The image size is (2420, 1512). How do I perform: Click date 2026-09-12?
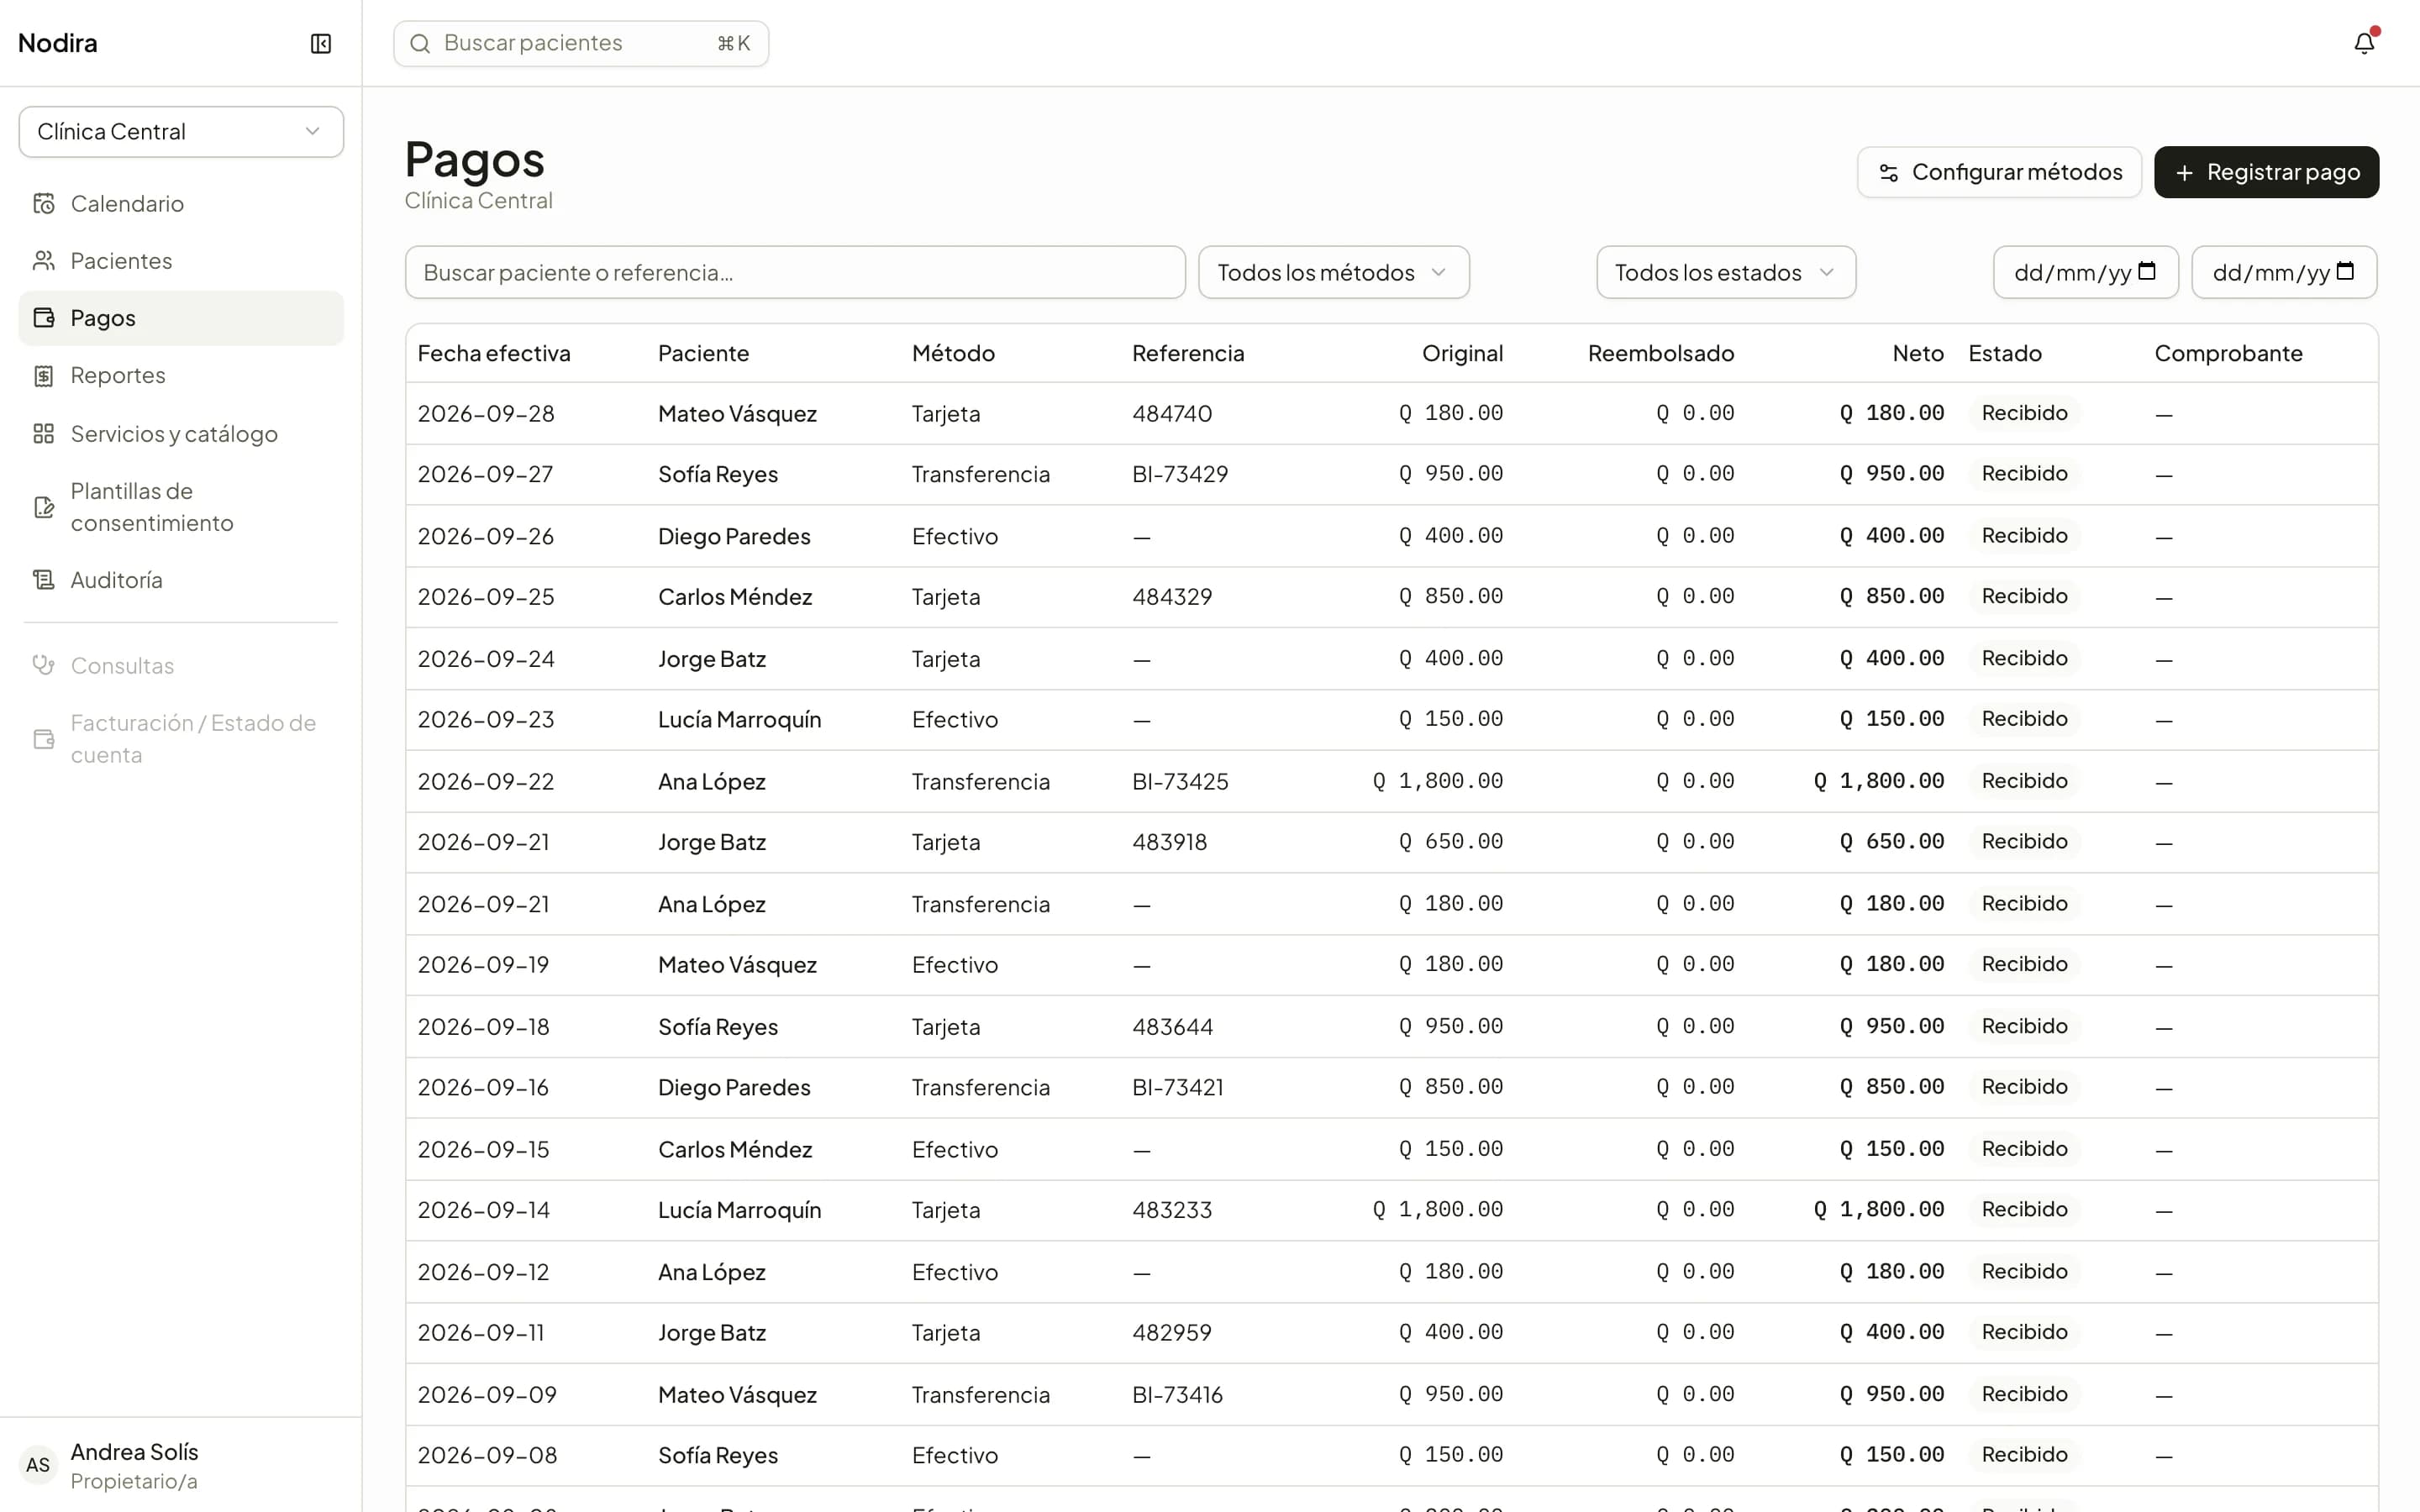tap(483, 1272)
